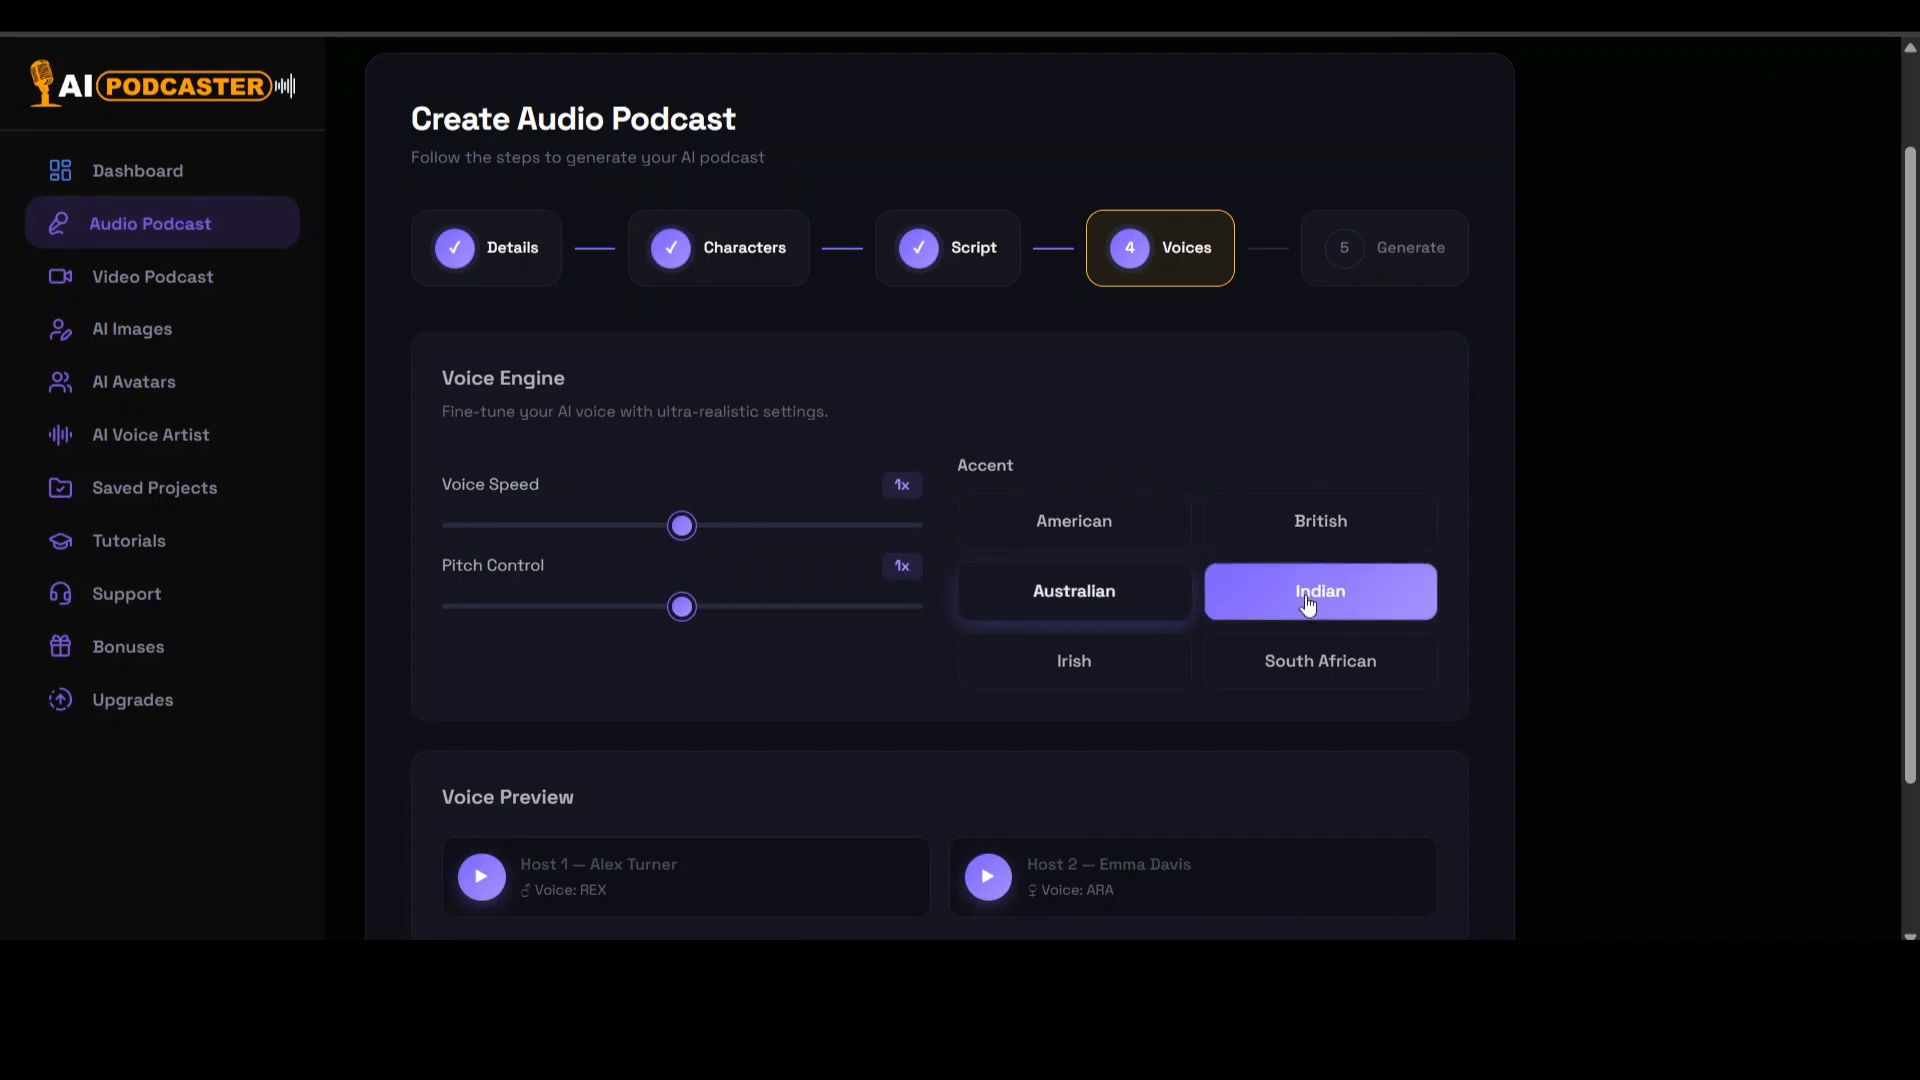Screen dimensions: 1920x1080
Task: Select the Irish accent option
Action: tap(1074, 661)
